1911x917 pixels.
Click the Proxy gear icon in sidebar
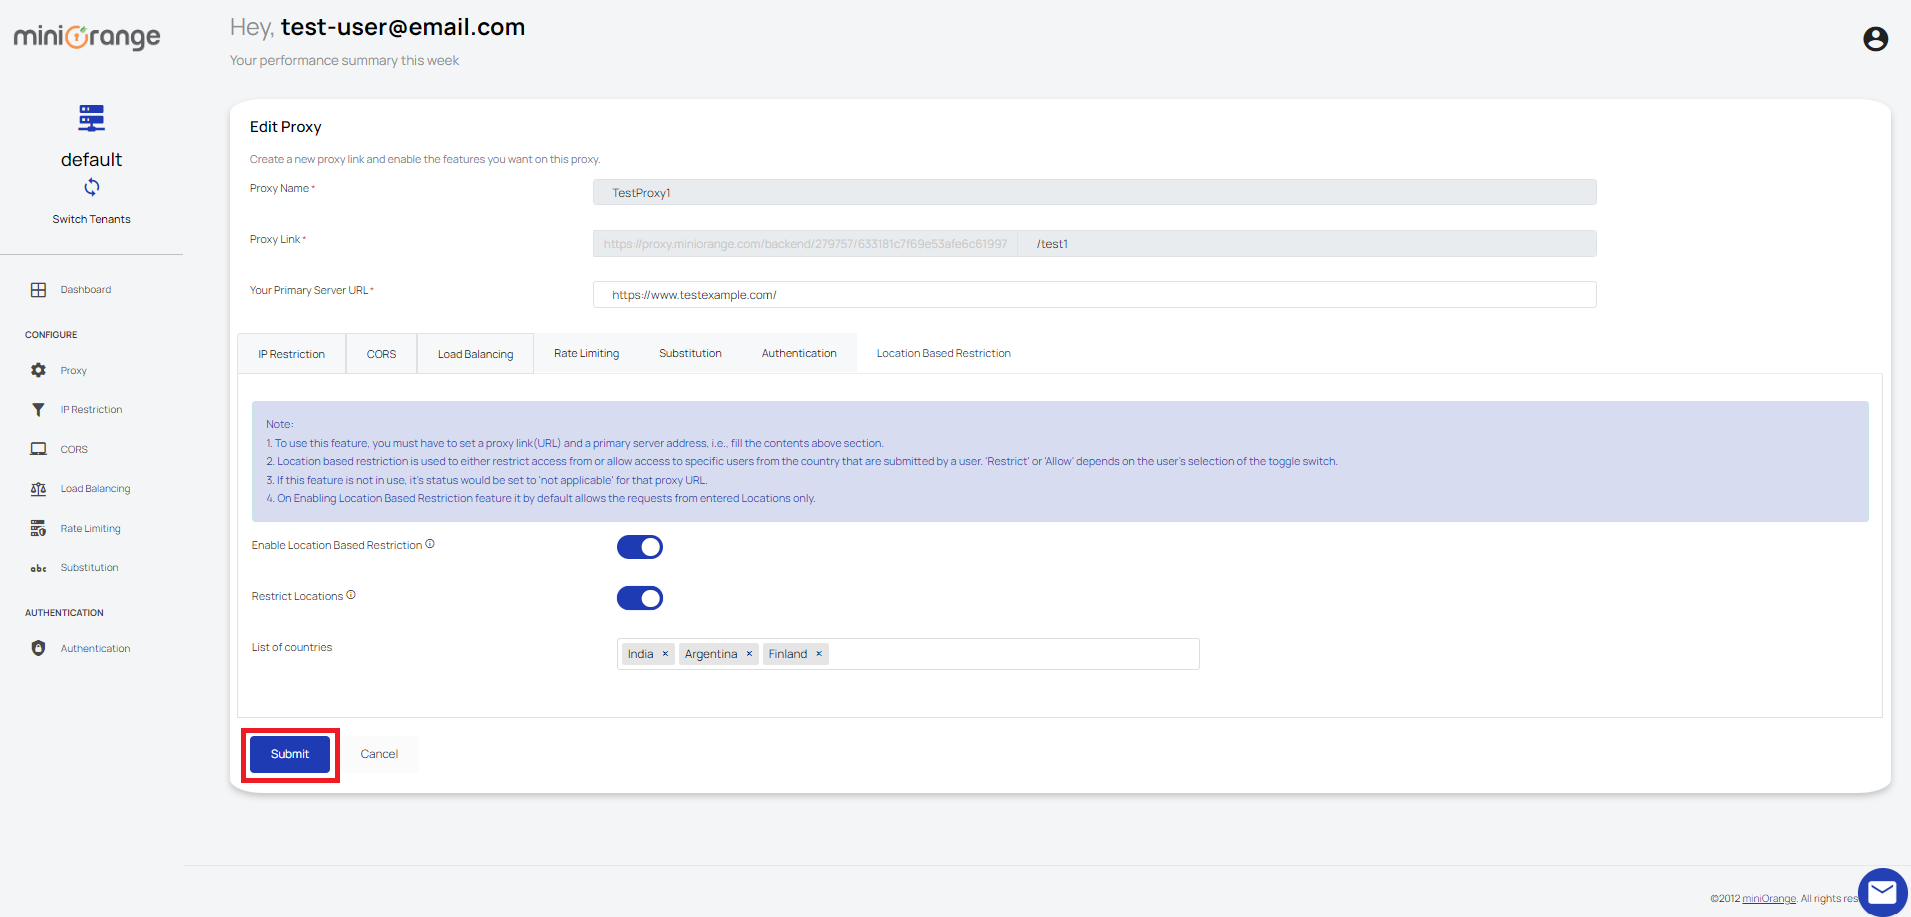tap(38, 370)
